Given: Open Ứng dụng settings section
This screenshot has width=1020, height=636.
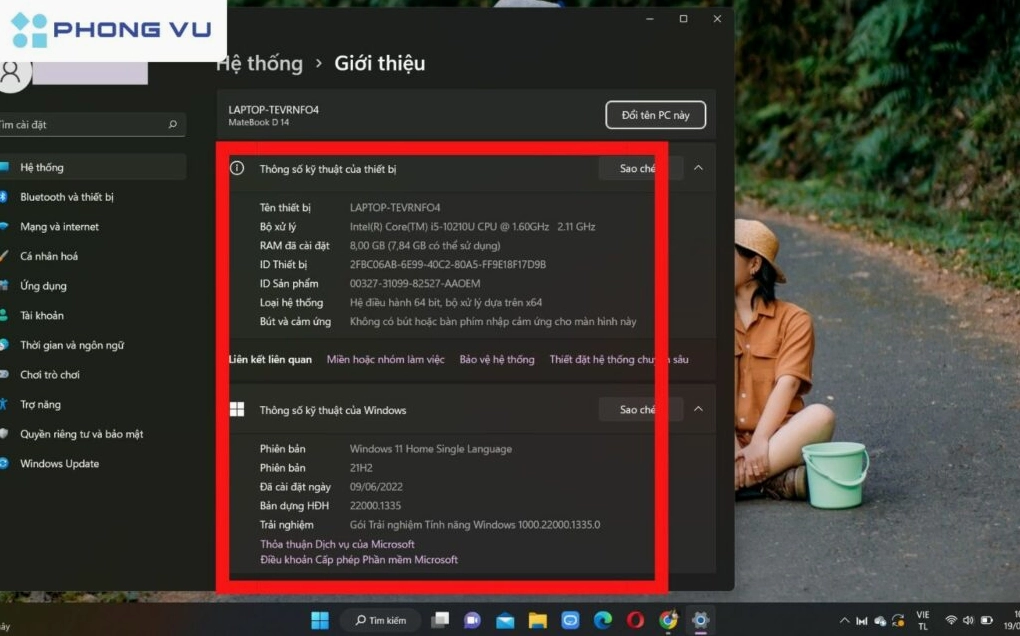Looking at the screenshot, I should tap(49, 285).
